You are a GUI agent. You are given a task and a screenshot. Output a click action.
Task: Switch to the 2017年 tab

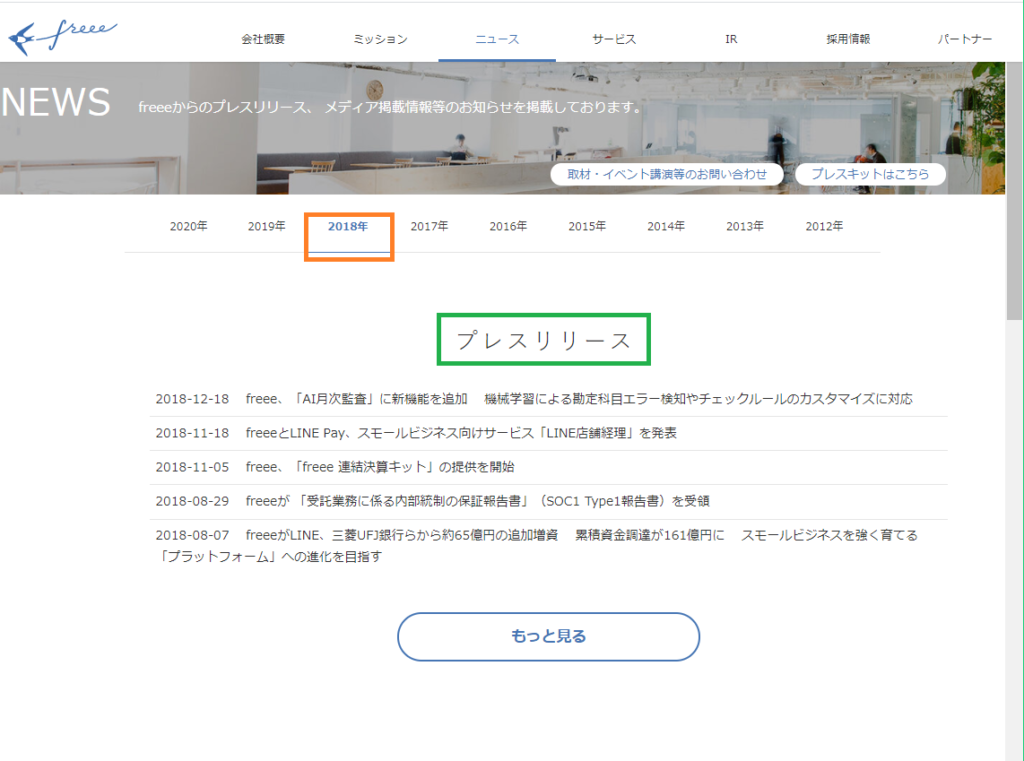click(429, 226)
